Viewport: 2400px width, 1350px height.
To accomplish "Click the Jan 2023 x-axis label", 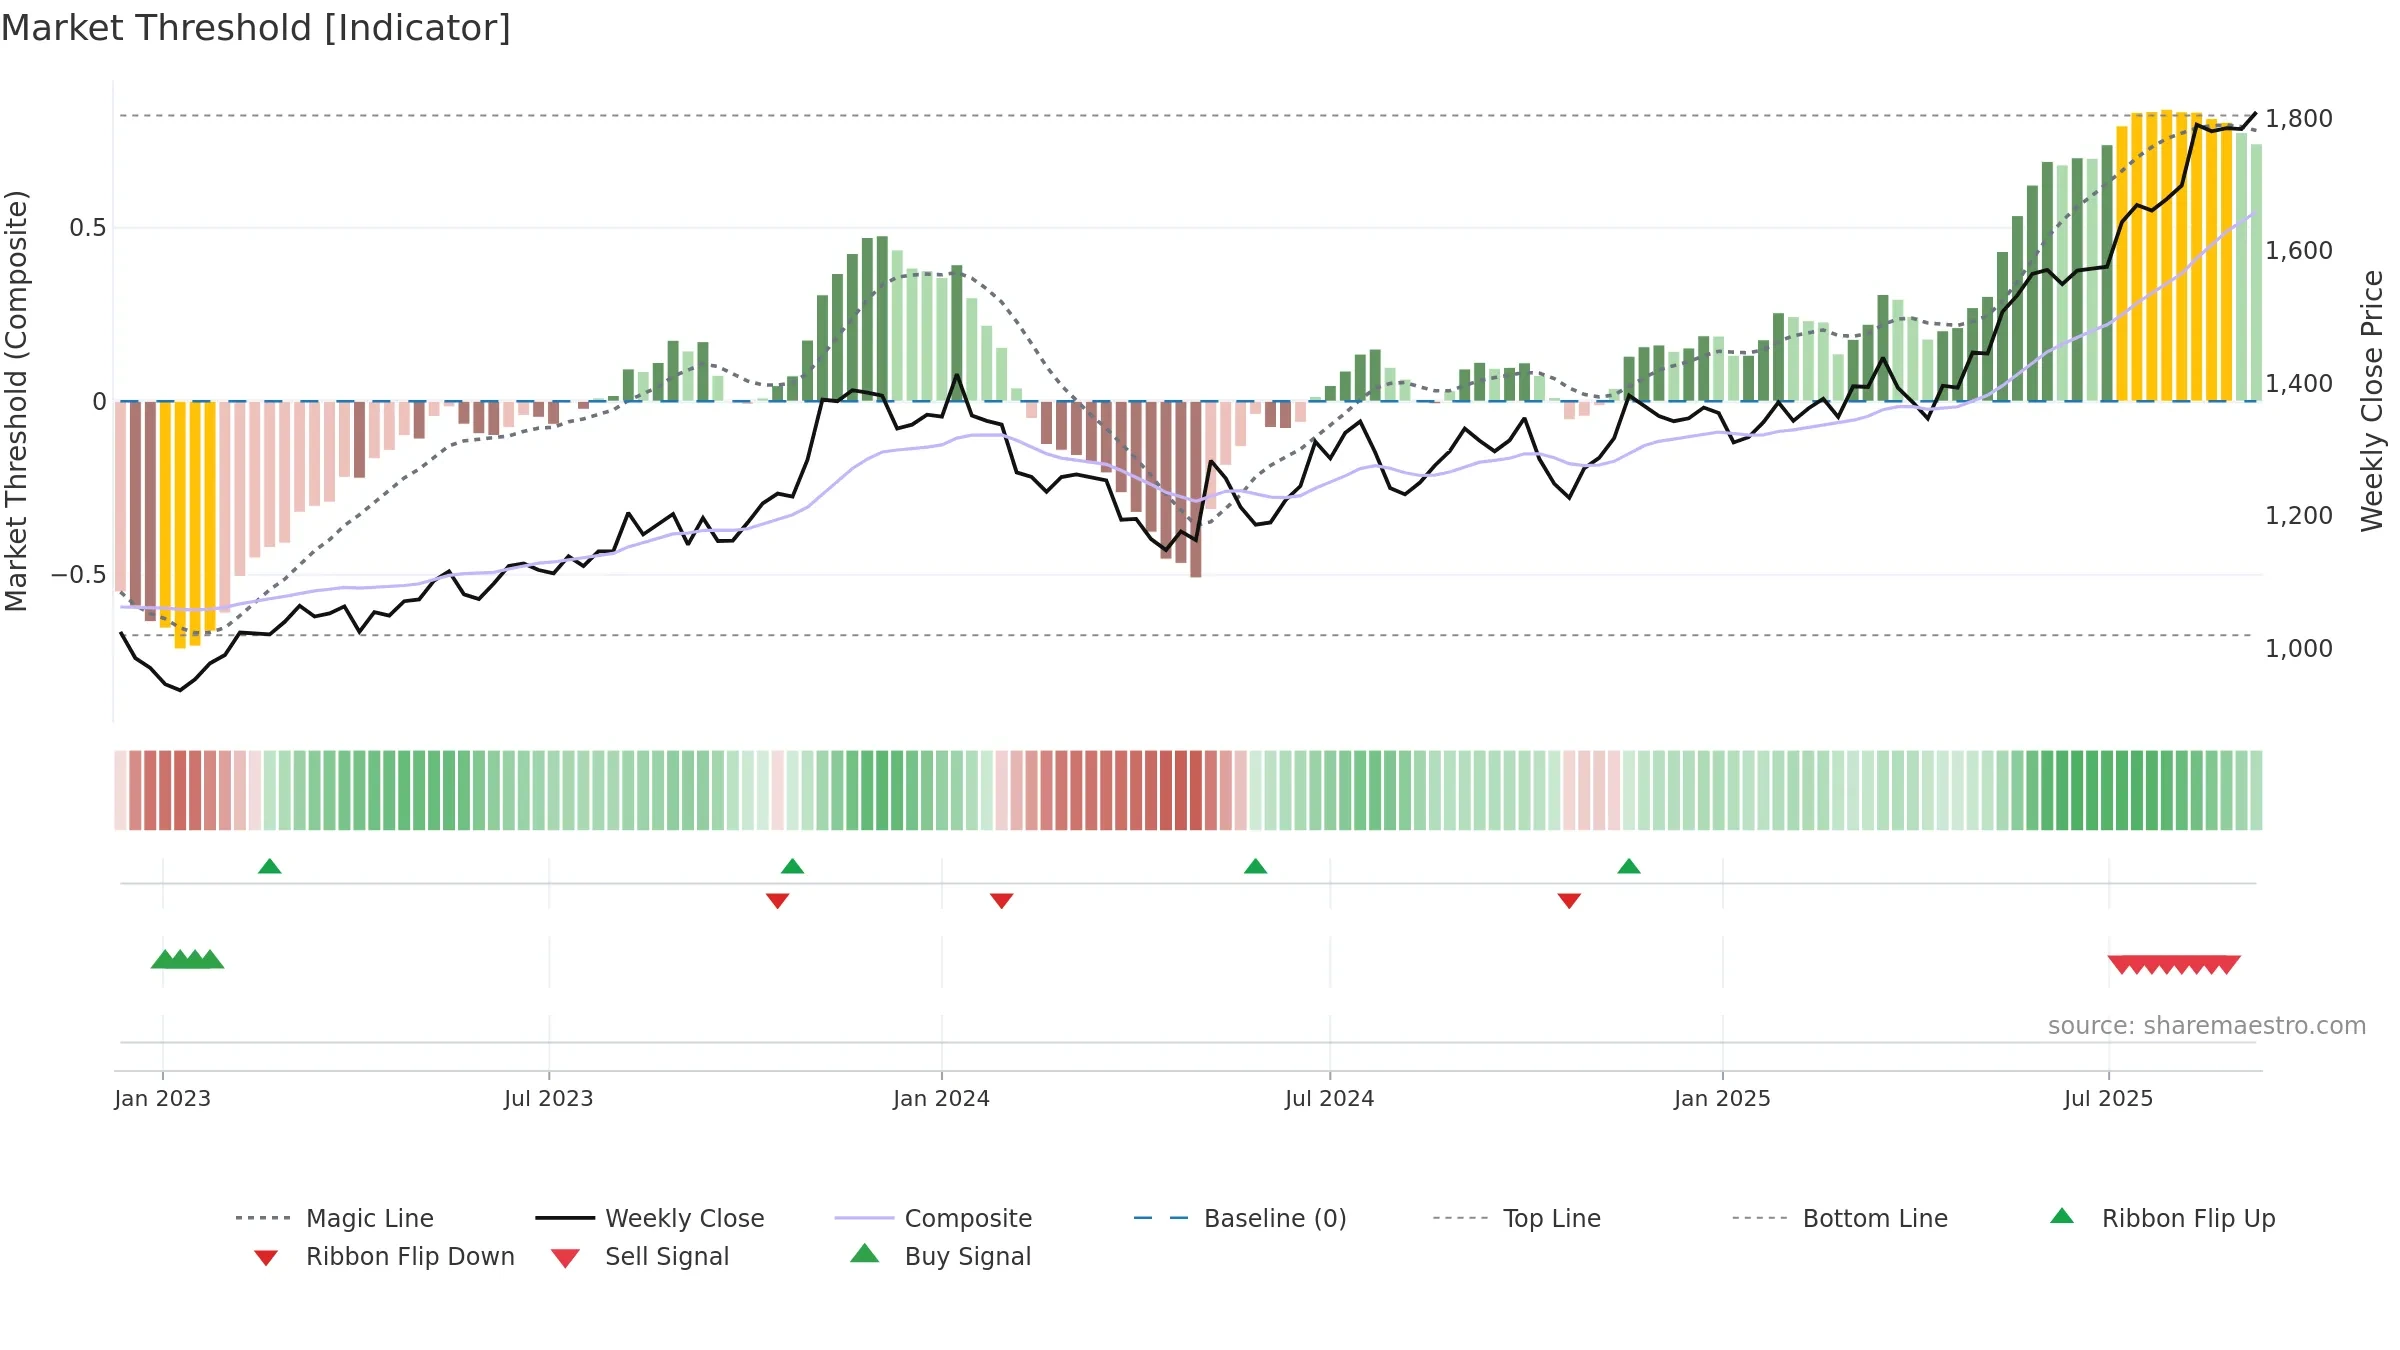I will point(162,1098).
